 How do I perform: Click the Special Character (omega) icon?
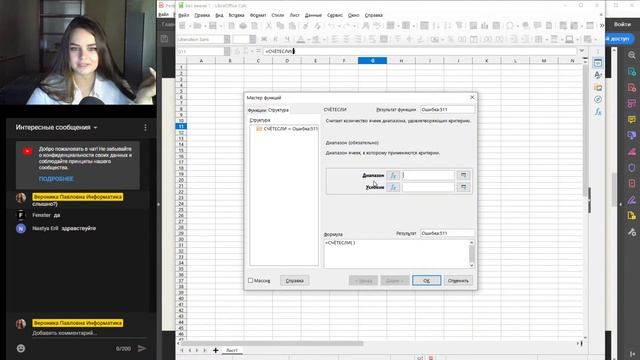tap(510, 26)
